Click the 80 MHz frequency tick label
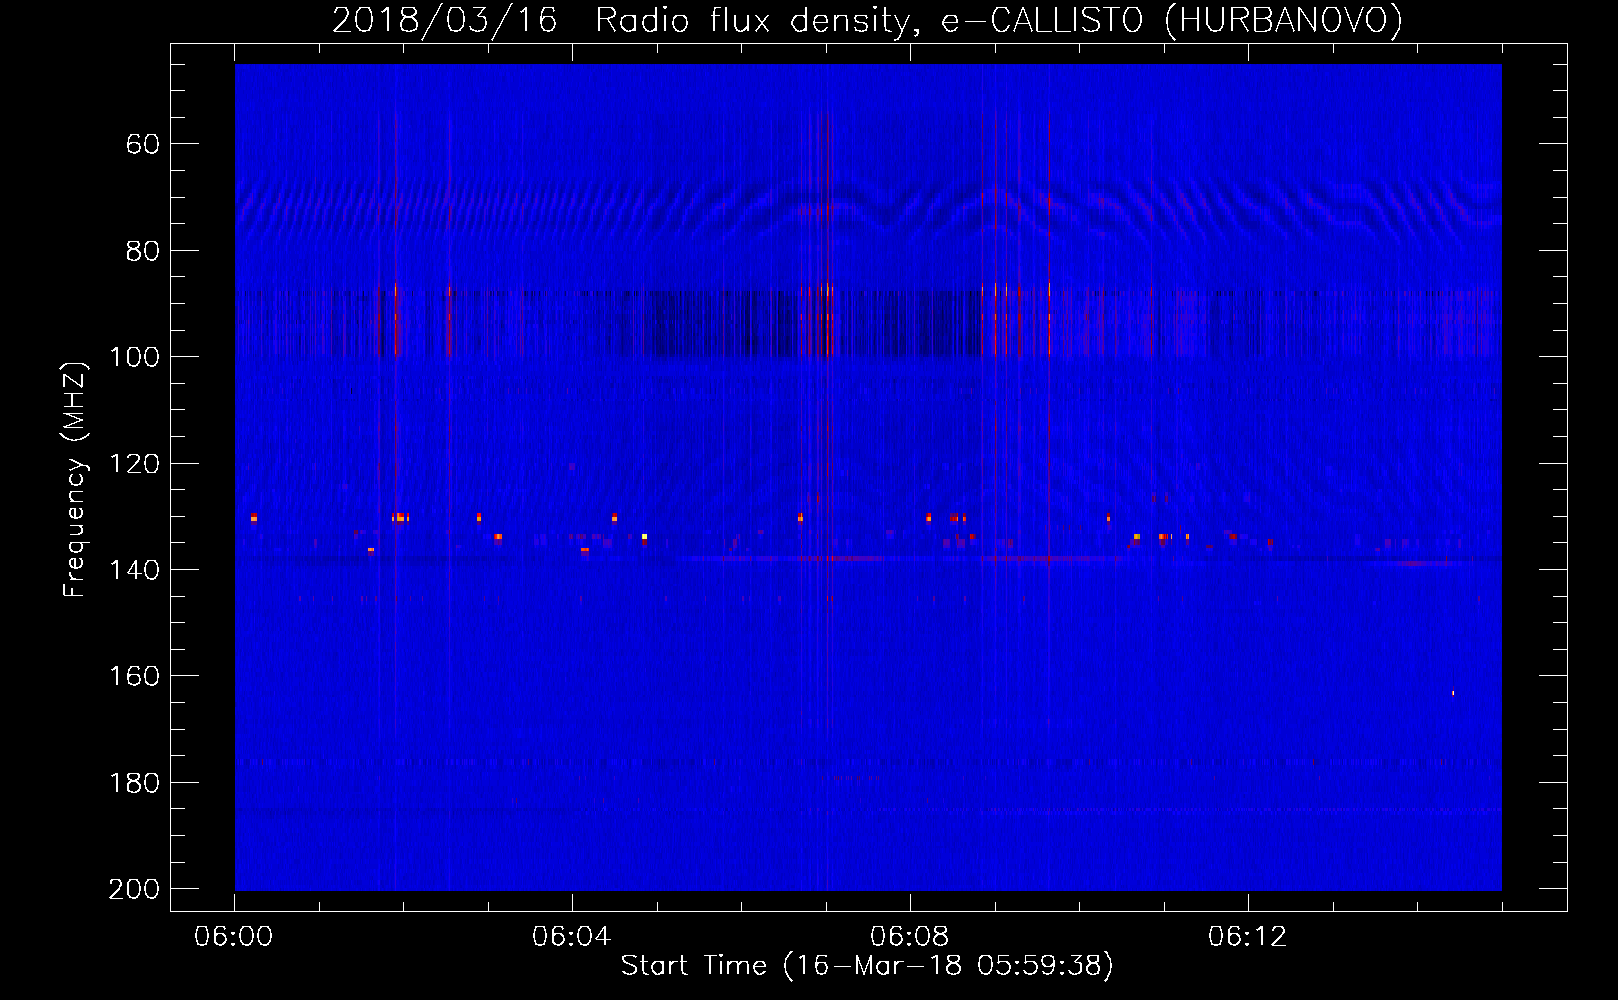Viewport: 1618px width, 1000px height. point(142,251)
